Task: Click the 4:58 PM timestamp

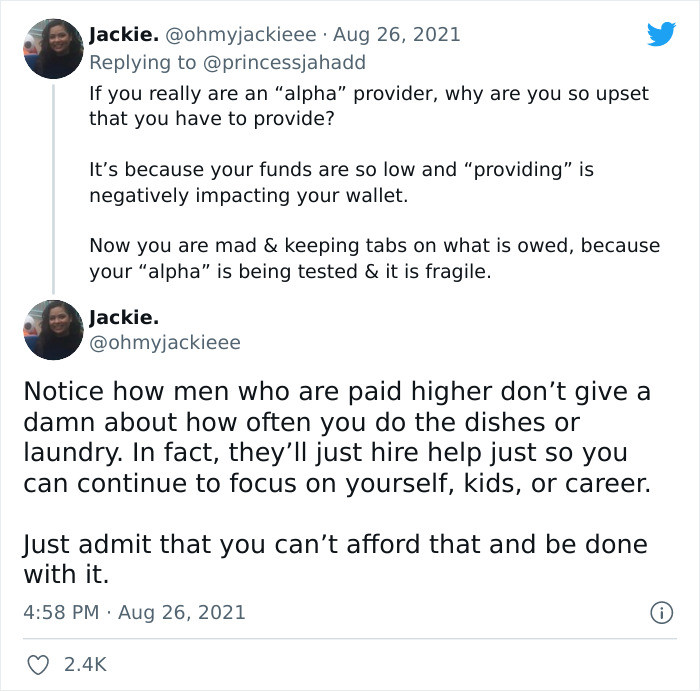Action: tap(60, 611)
